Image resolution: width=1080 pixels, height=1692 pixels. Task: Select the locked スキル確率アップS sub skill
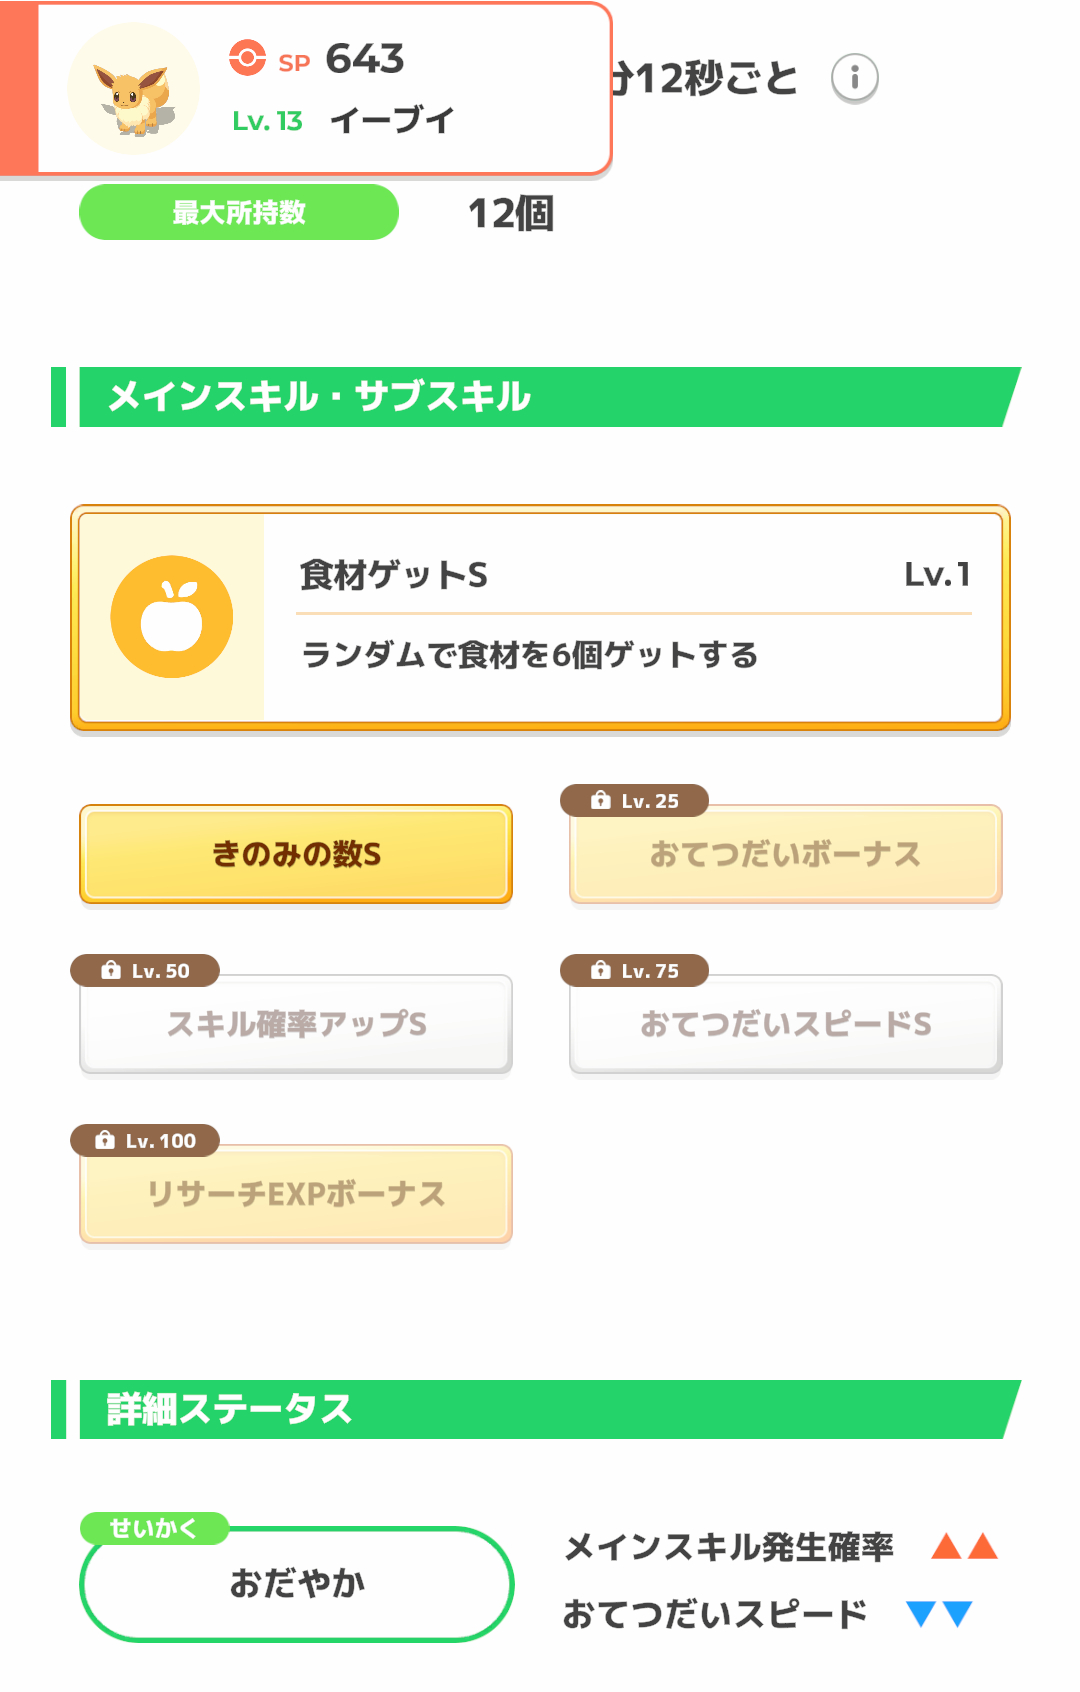pyautogui.click(x=296, y=1024)
